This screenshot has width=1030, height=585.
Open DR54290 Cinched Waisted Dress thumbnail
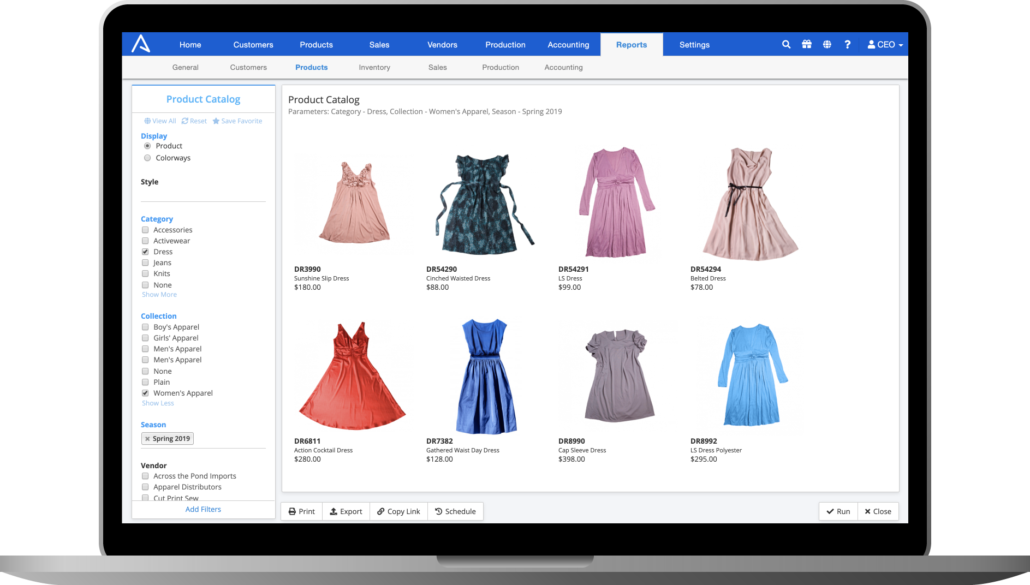tap(485, 204)
